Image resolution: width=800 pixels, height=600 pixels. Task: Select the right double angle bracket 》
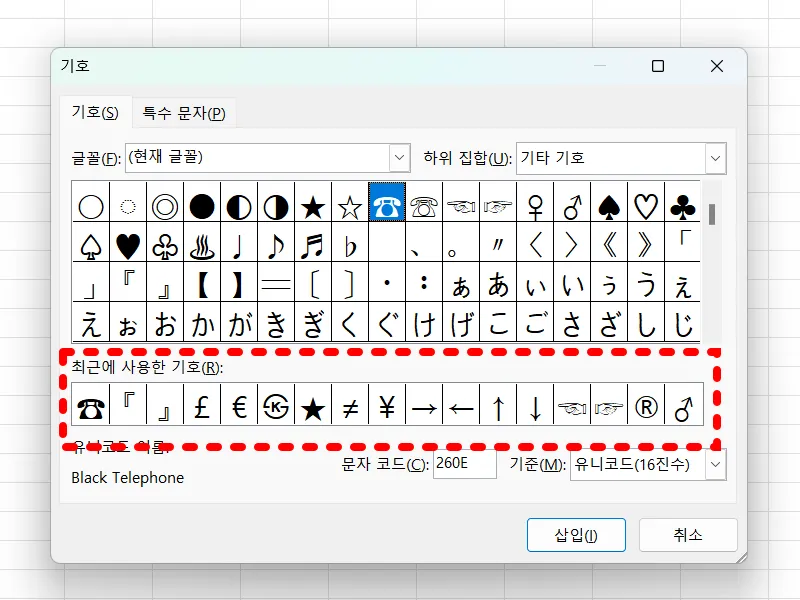tap(646, 242)
